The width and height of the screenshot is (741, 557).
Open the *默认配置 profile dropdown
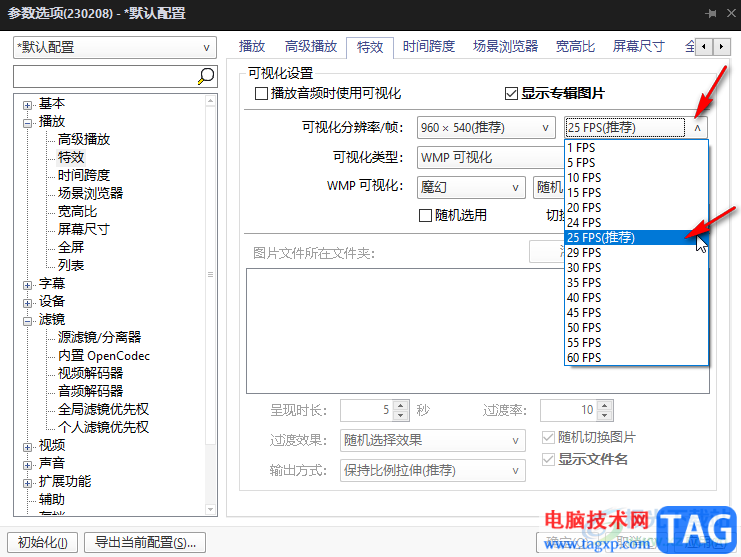point(115,47)
